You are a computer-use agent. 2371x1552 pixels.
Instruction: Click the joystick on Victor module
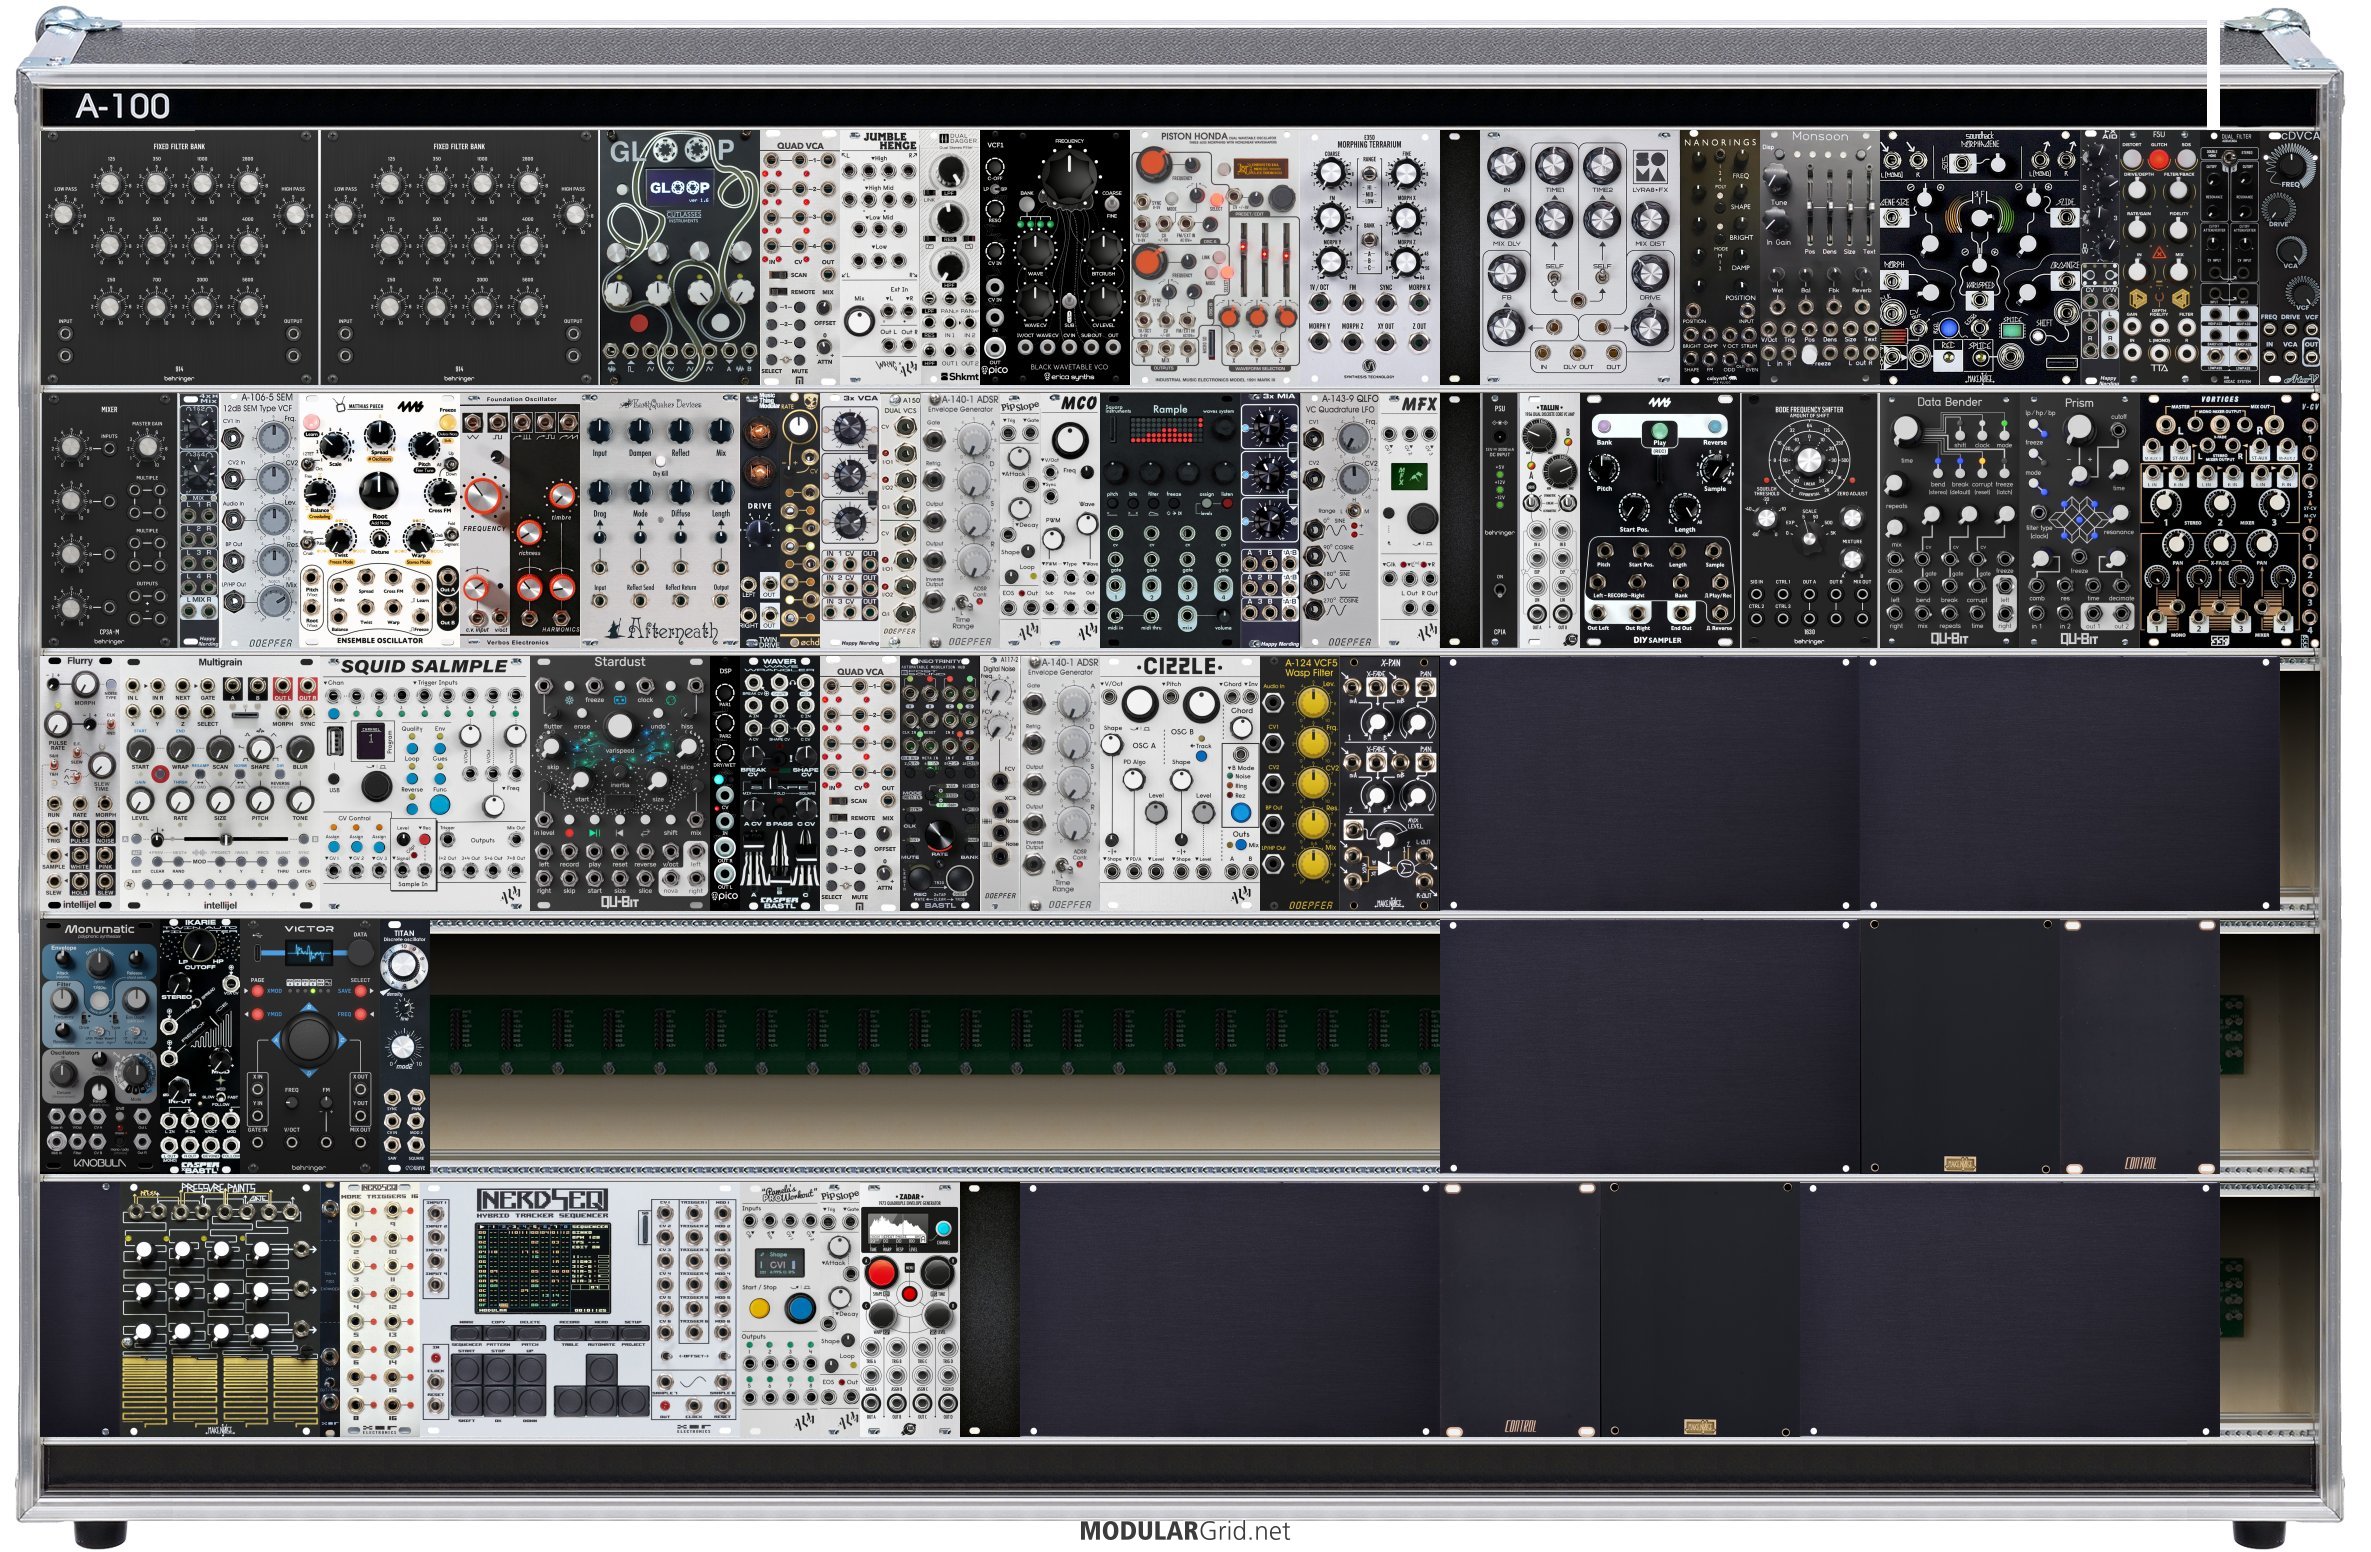[x=308, y=1040]
